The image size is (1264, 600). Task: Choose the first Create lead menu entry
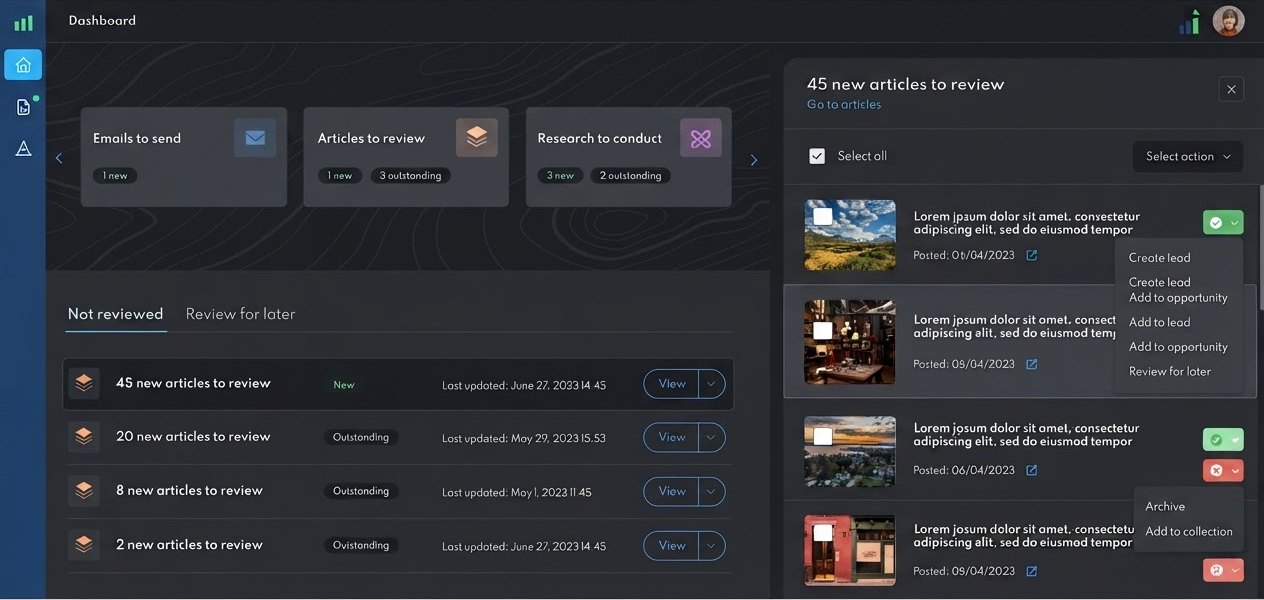tap(1159, 257)
